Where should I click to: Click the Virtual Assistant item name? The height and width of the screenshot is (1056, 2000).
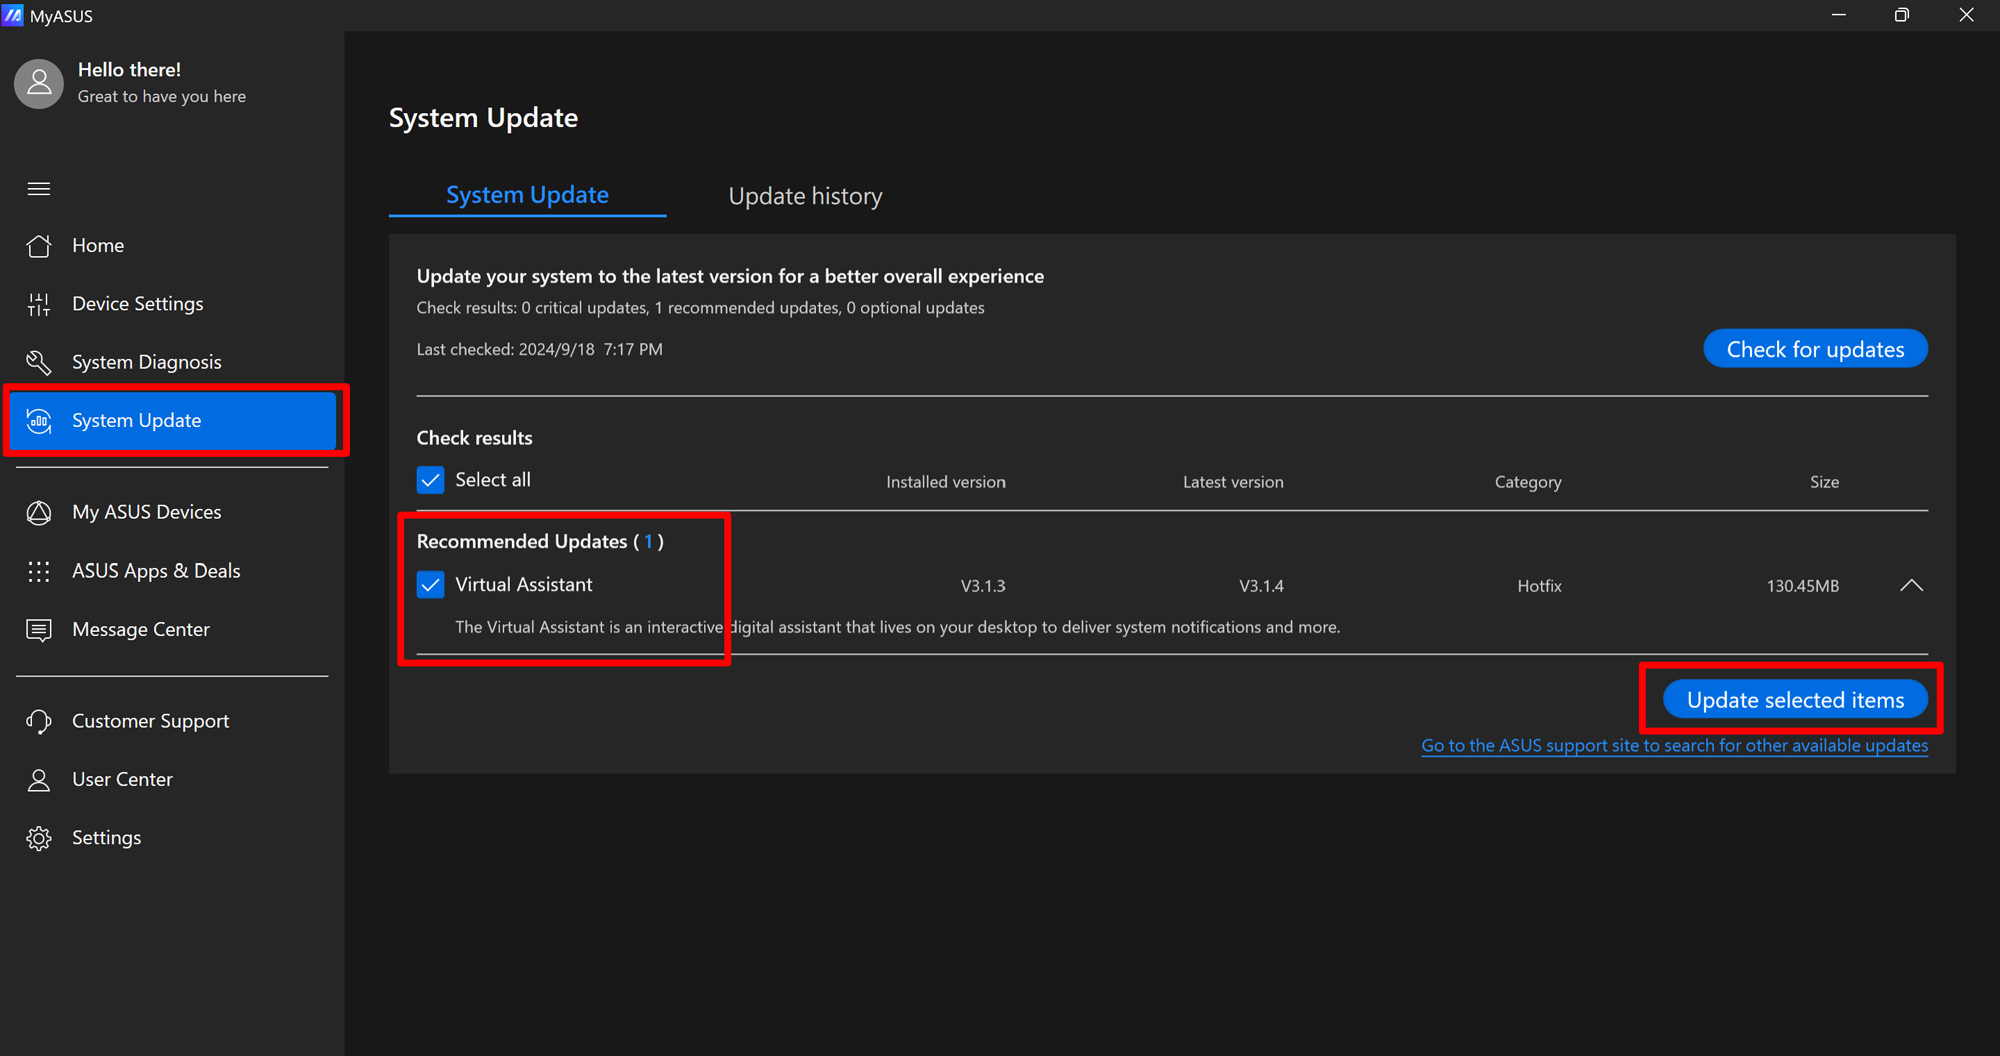click(524, 585)
